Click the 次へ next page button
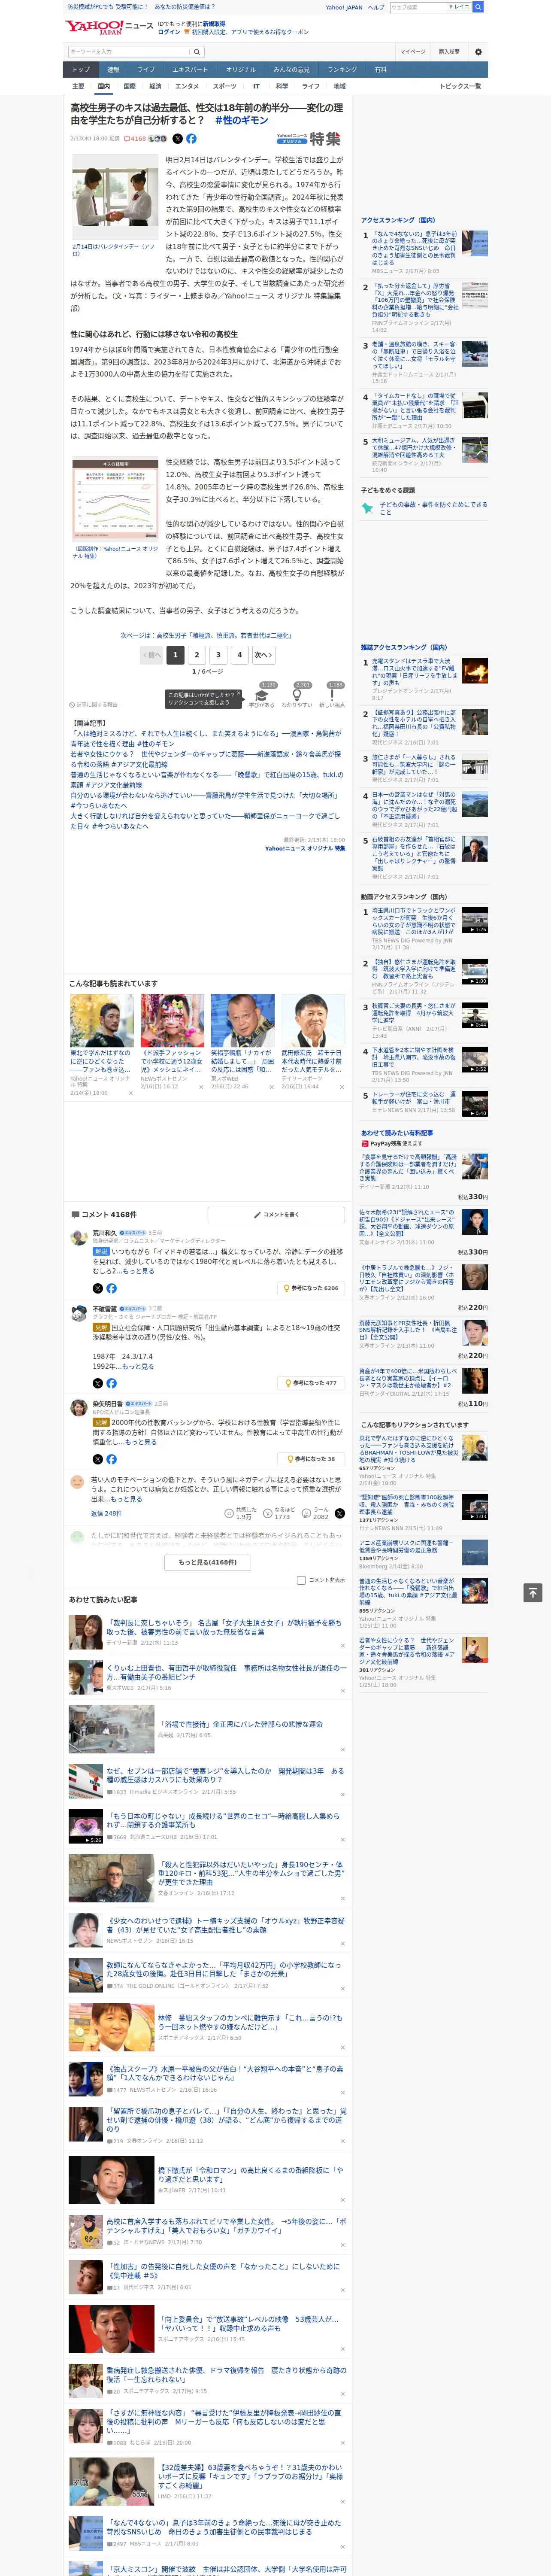Viewport: 551px width, 2576px height. pos(263,655)
